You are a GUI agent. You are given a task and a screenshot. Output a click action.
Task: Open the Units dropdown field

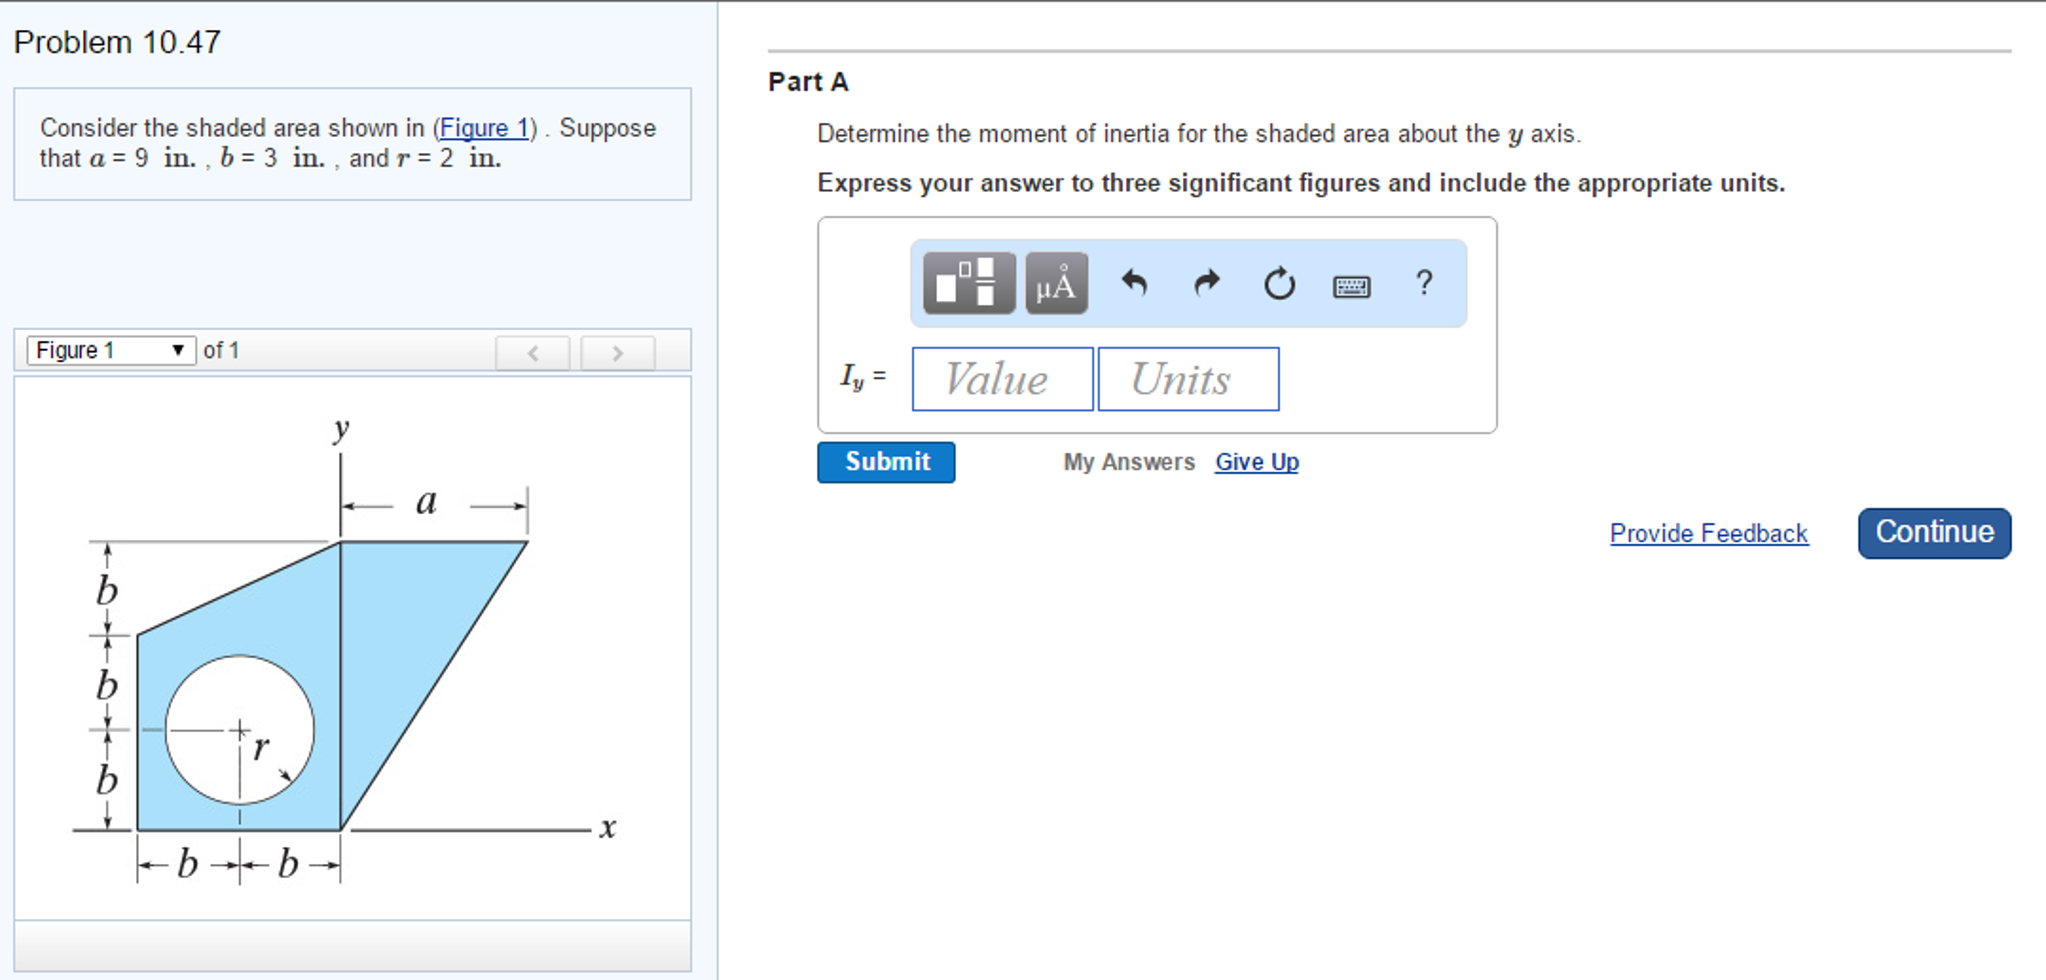pos(1188,378)
